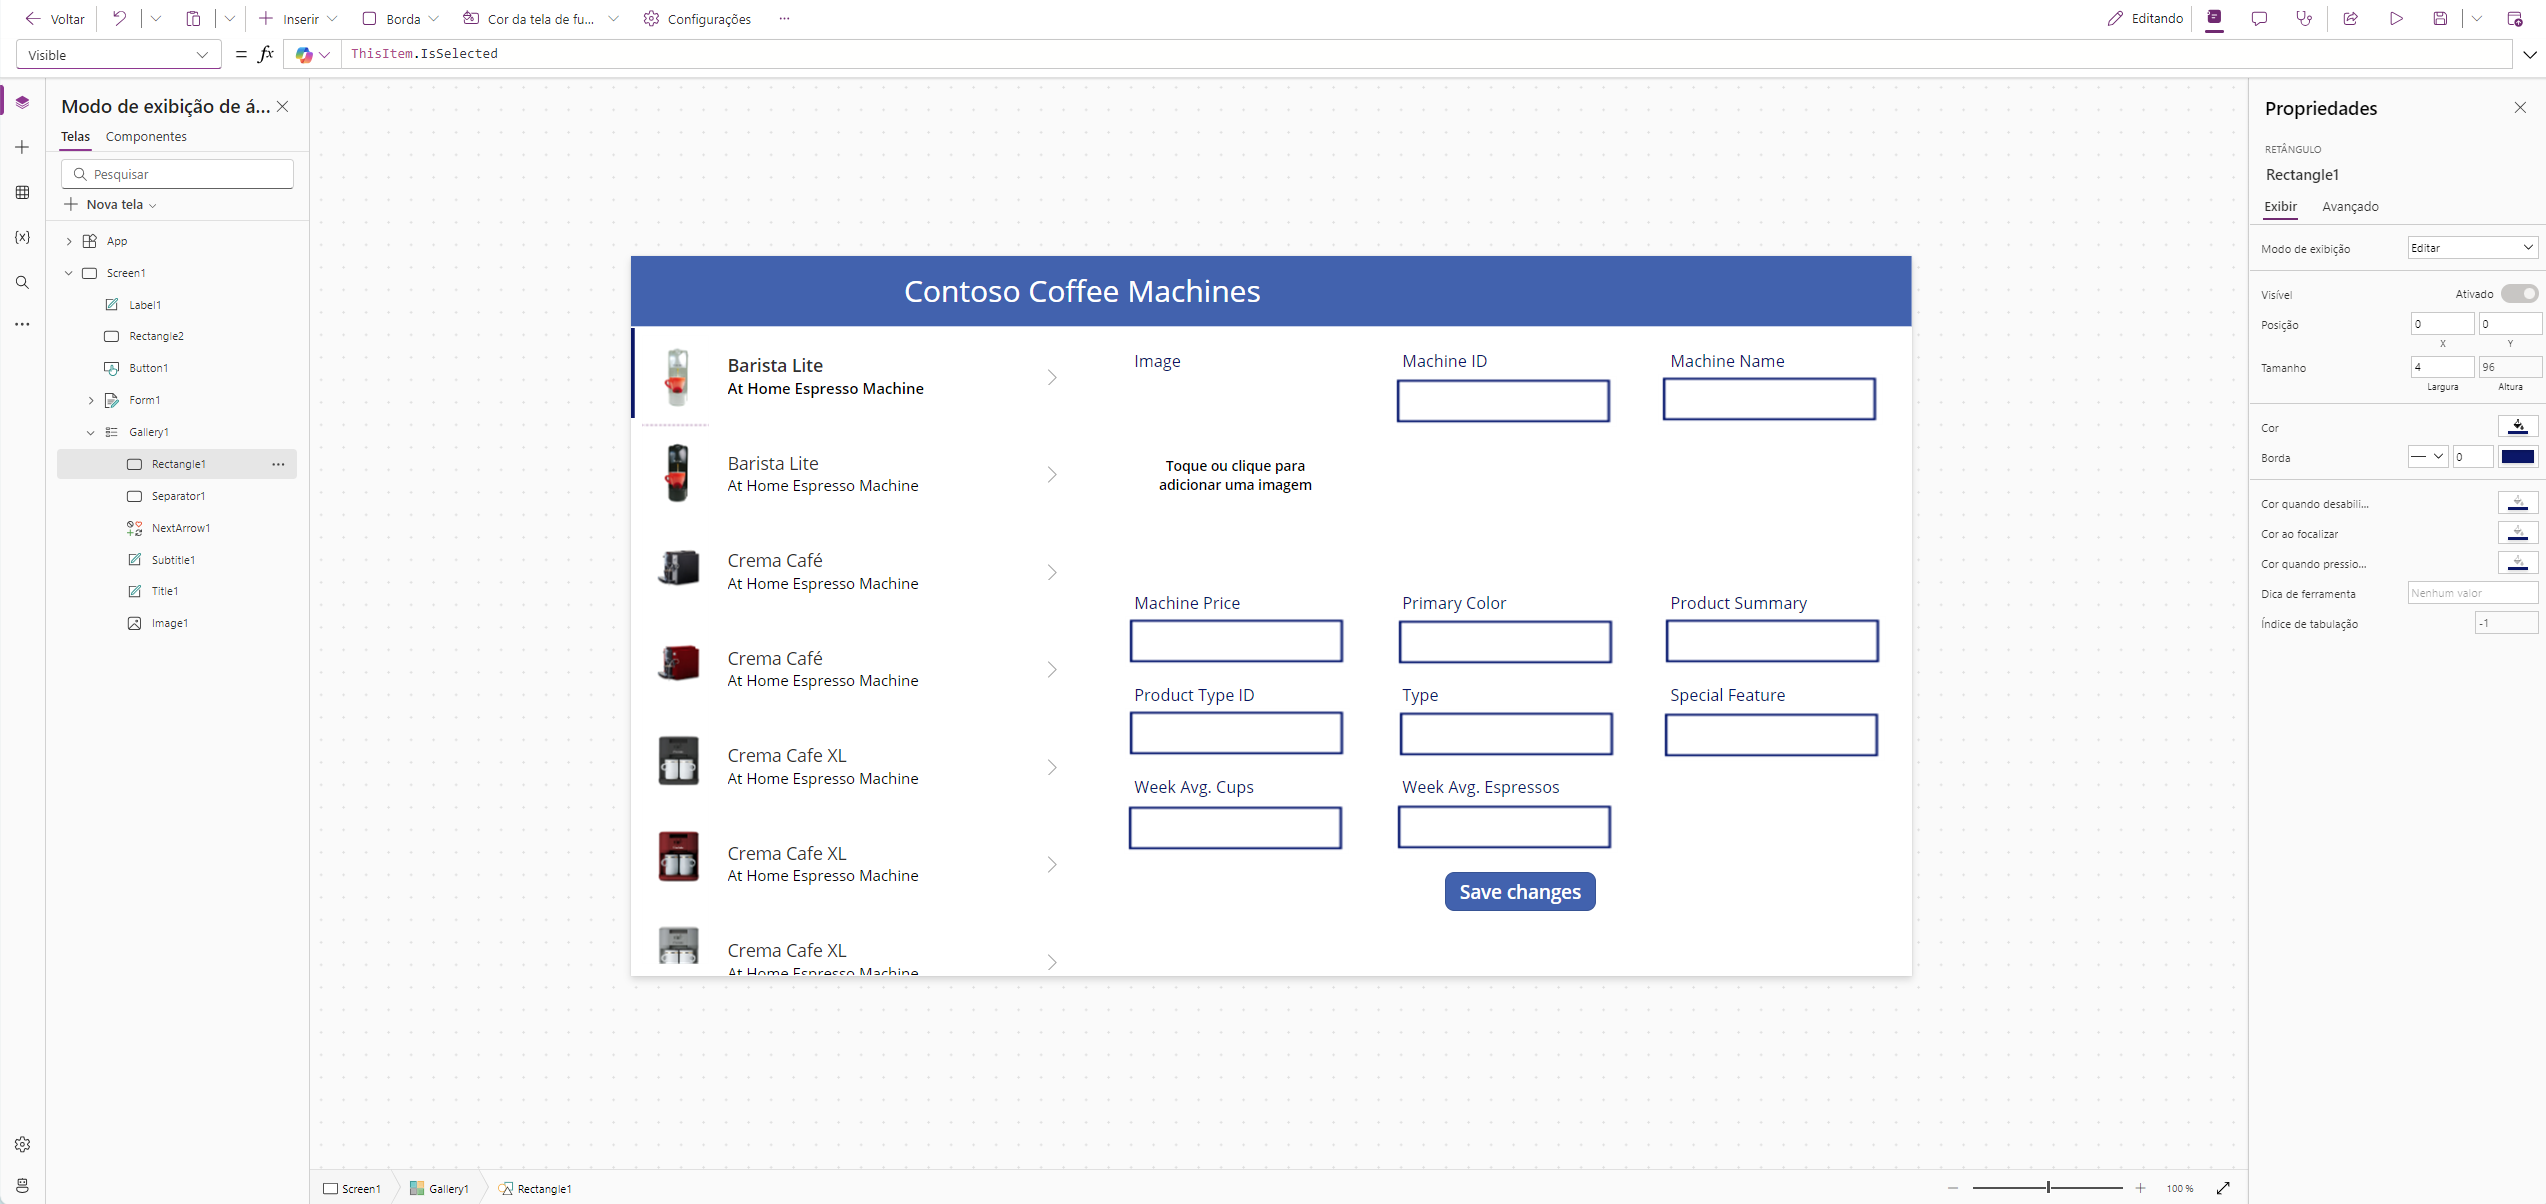Switch to the Avançado tab

click(x=2350, y=207)
